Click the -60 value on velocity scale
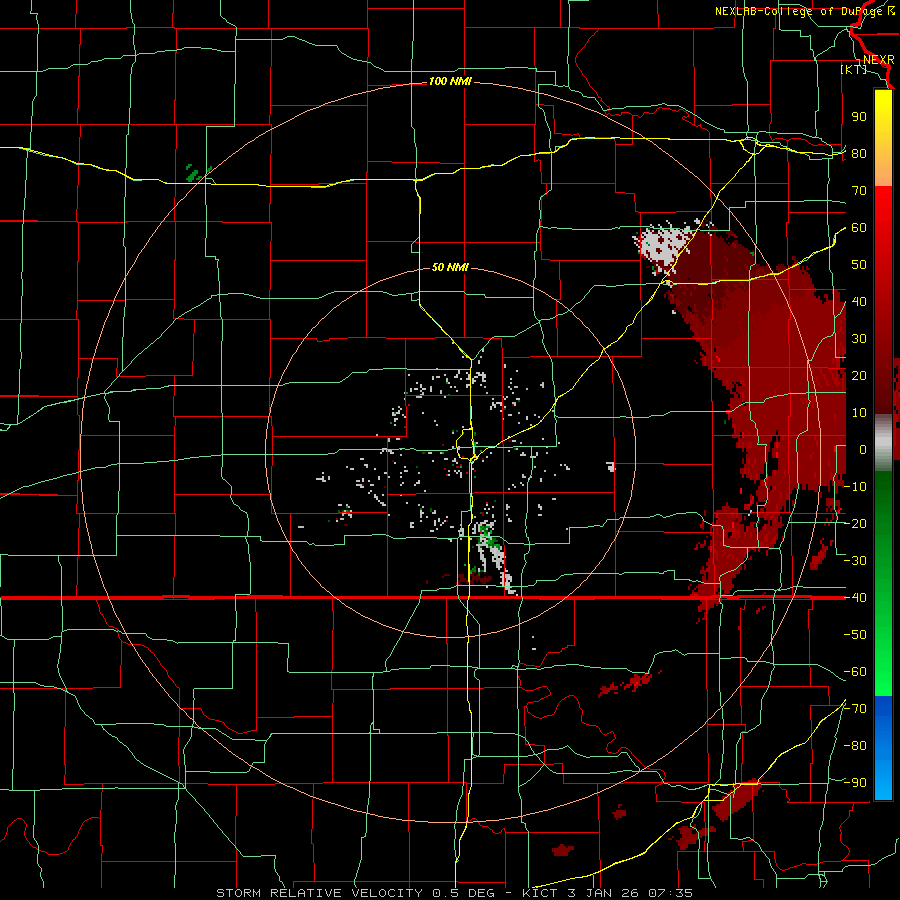Viewport: 900px width, 900px height. (855, 672)
